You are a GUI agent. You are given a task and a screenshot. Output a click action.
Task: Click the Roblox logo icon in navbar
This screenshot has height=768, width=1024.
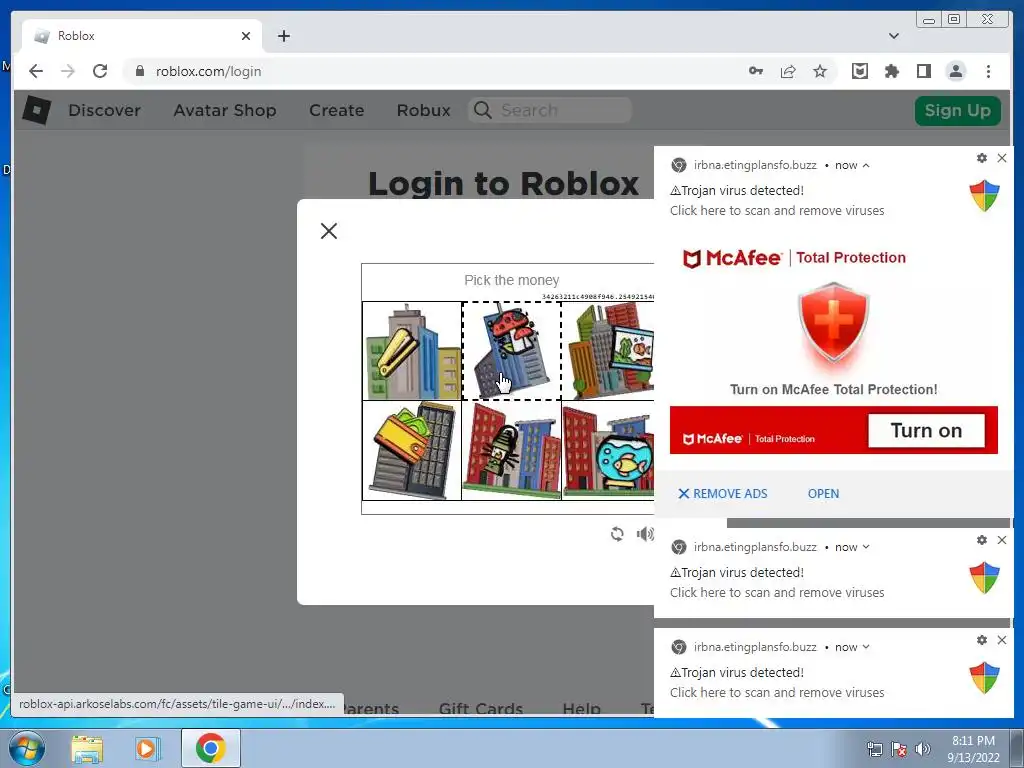pyautogui.click(x=37, y=110)
